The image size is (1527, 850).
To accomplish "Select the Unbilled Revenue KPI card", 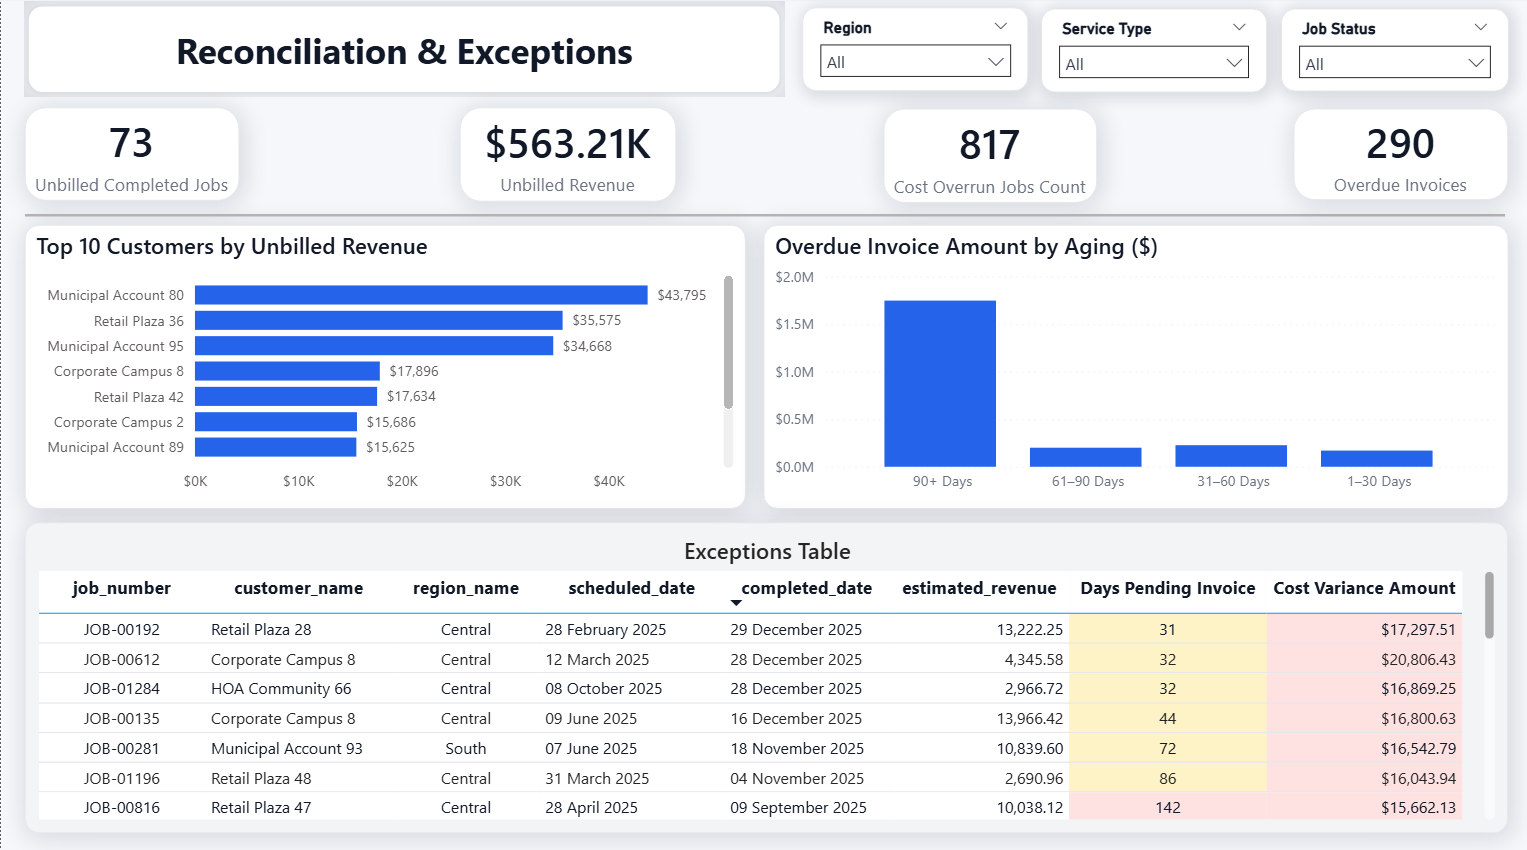I will pyautogui.click(x=568, y=155).
